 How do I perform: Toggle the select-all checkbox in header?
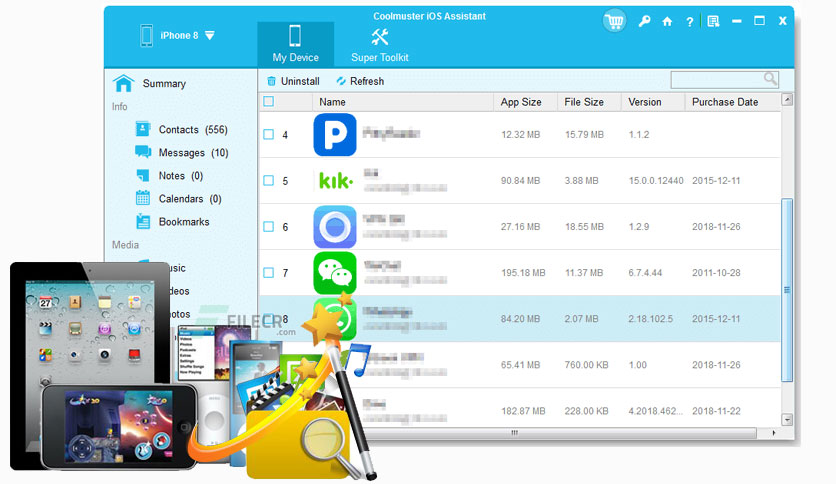269,101
